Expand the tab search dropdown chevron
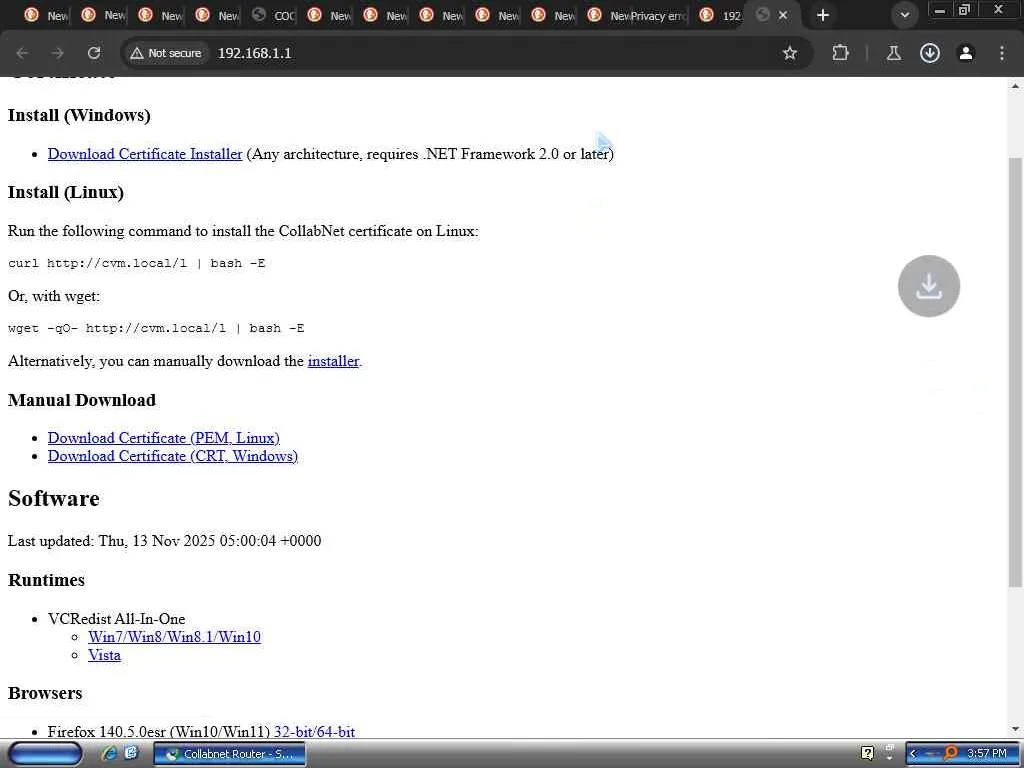Screen dimensions: 1024x768 (x=904, y=15)
